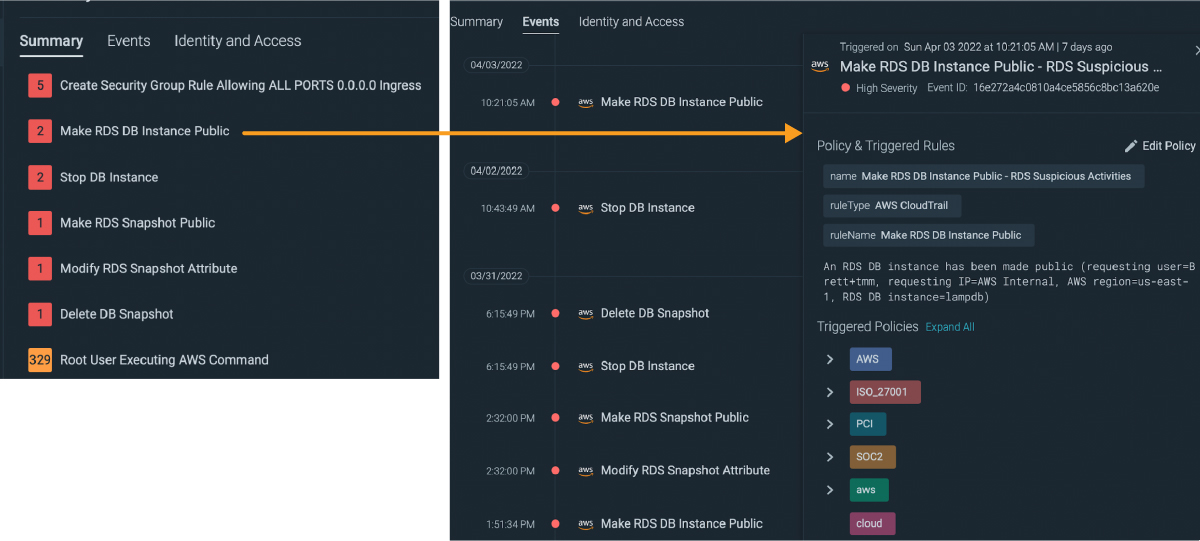Click AWS icon on 6:15:49 PM Stop DB Instance
This screenshot has height=541, width=1200.
[586, 366]
